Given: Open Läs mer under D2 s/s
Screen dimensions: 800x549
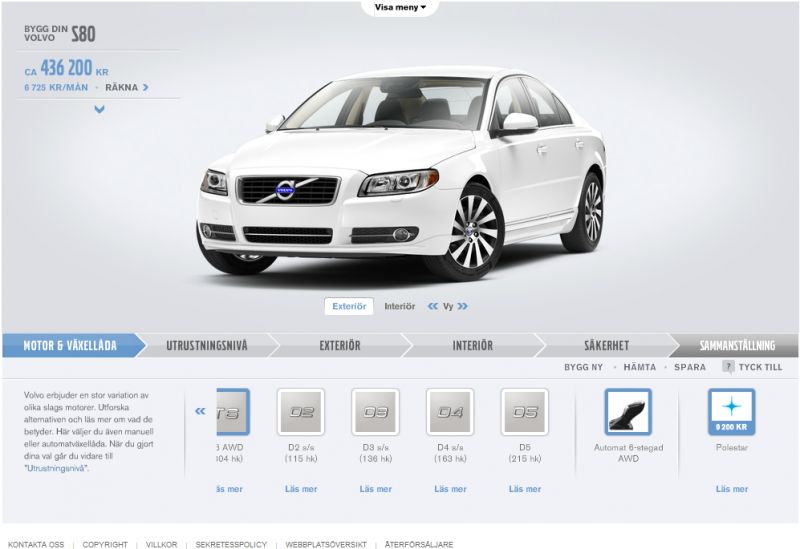Looking at the screenshot, I should click(x=301, y=489).
